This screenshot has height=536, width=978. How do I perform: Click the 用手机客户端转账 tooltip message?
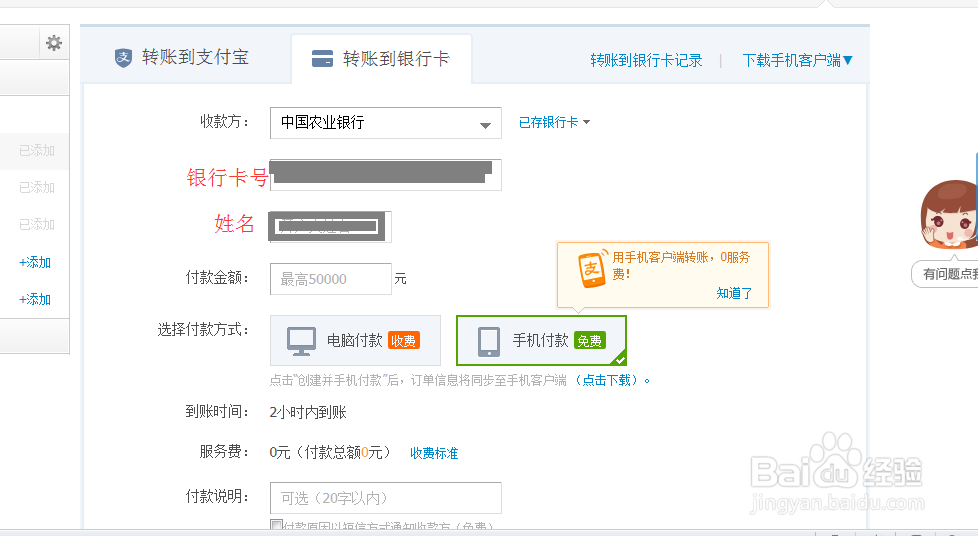coord(681,265)
